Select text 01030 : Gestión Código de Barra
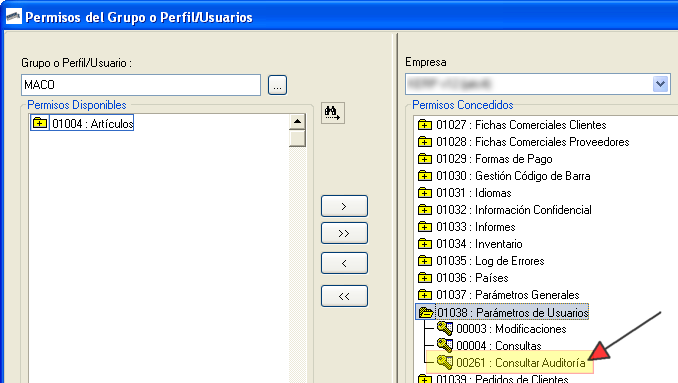Viewport: 678px width, 383px height. (513, 176)
